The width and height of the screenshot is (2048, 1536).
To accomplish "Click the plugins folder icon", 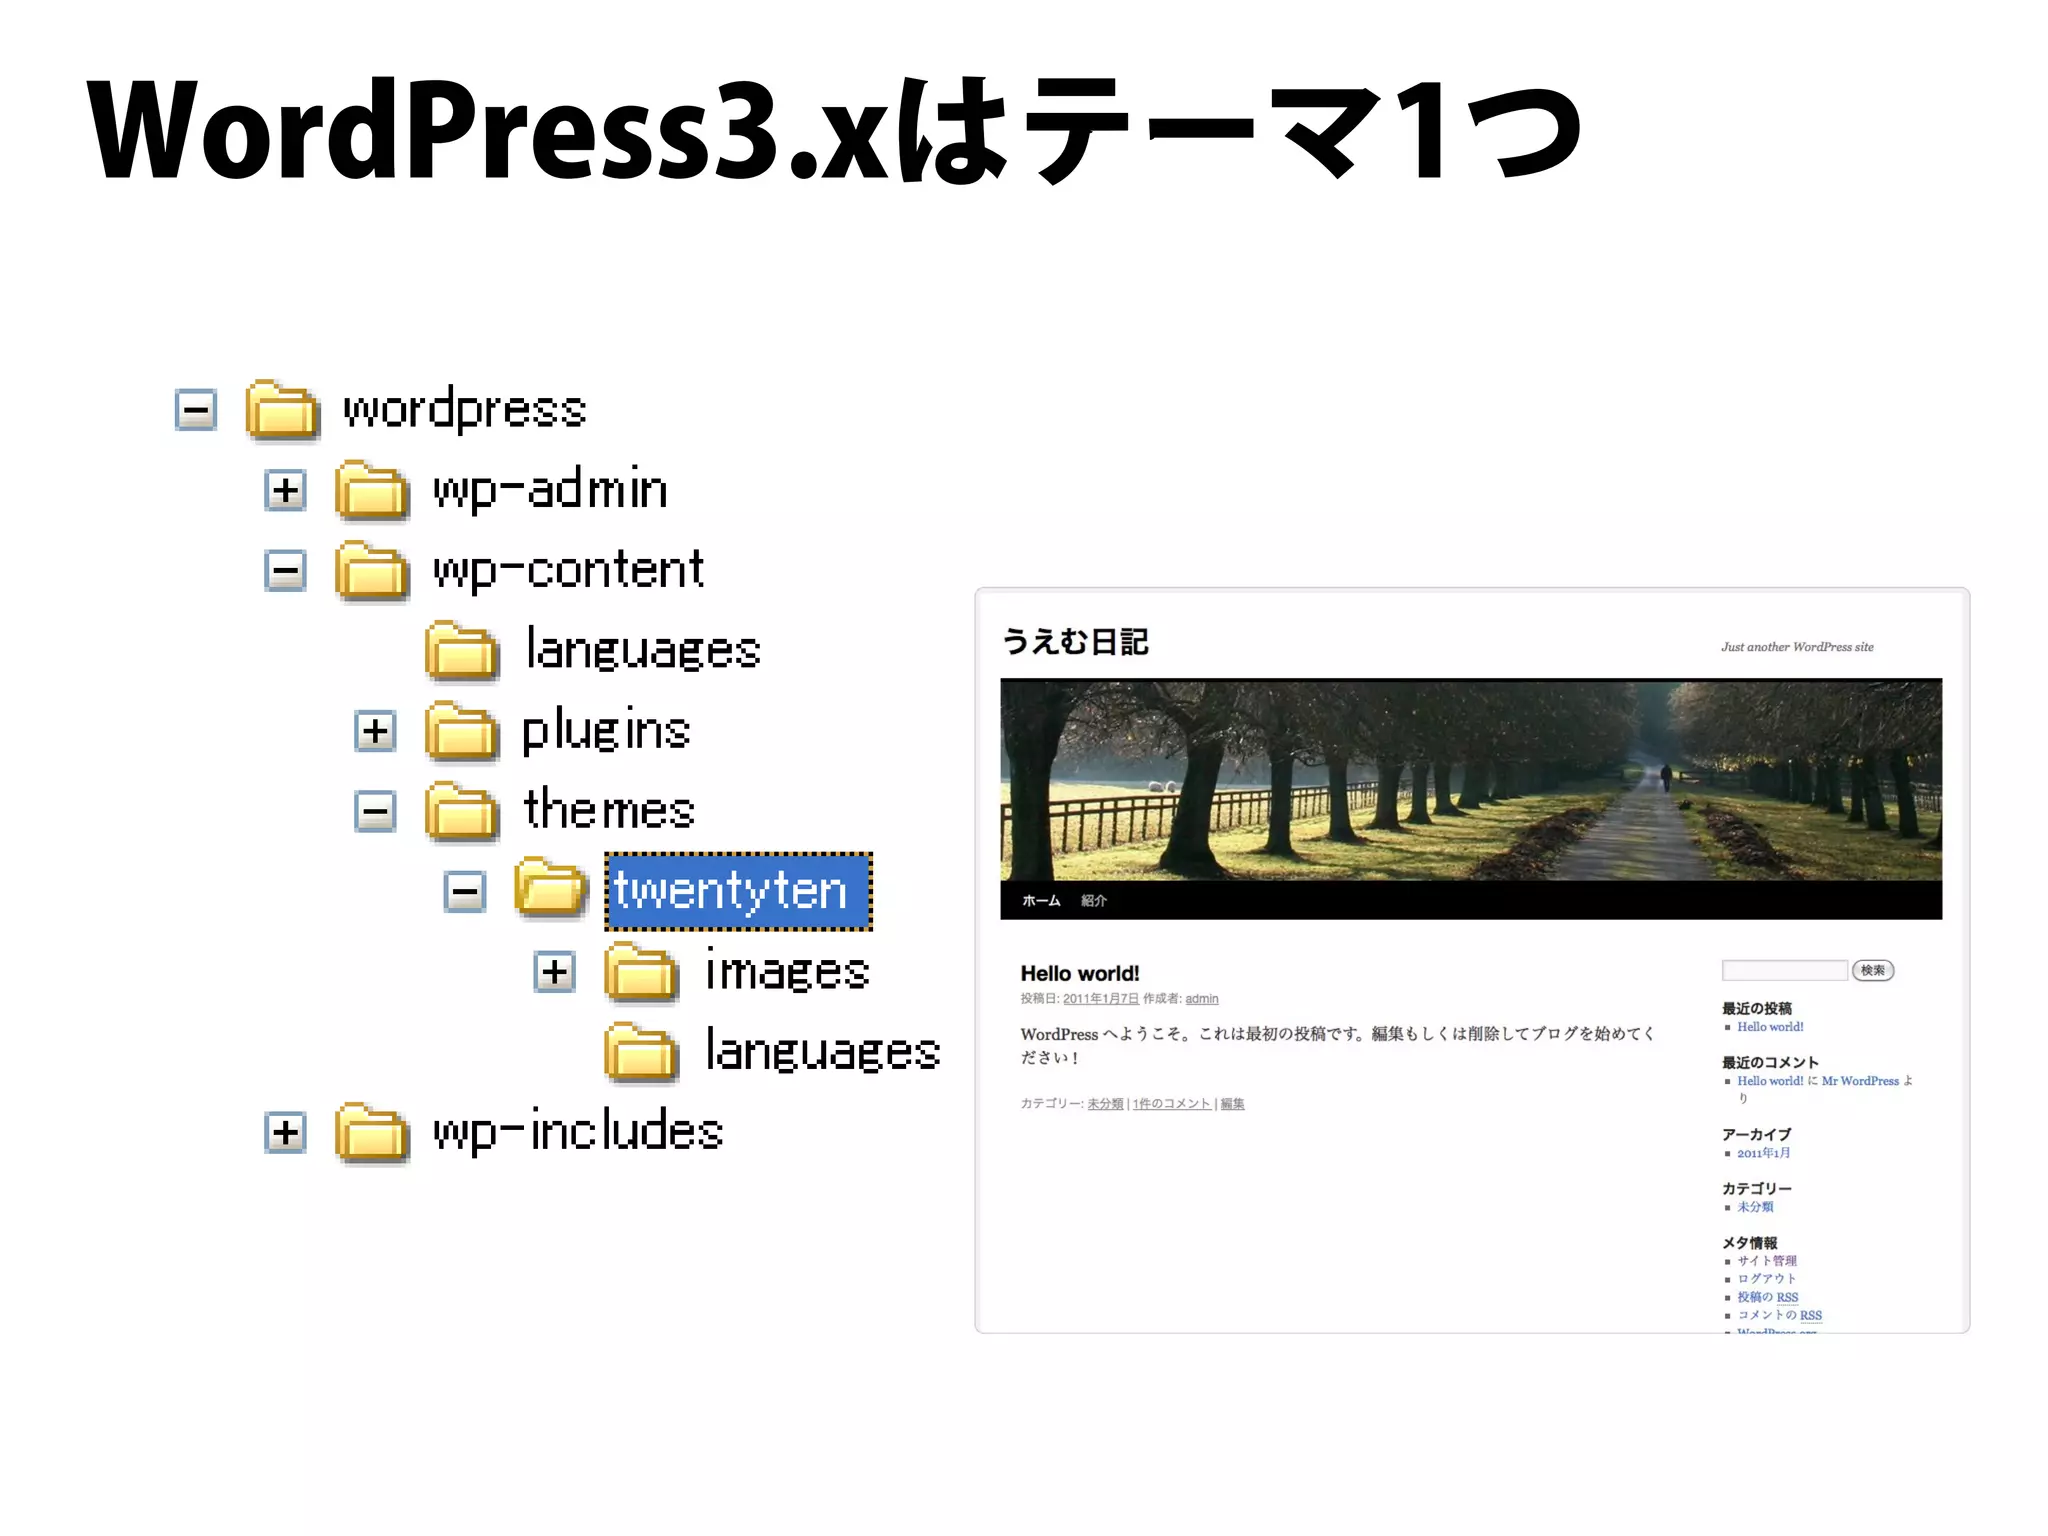I will [462, 731].
